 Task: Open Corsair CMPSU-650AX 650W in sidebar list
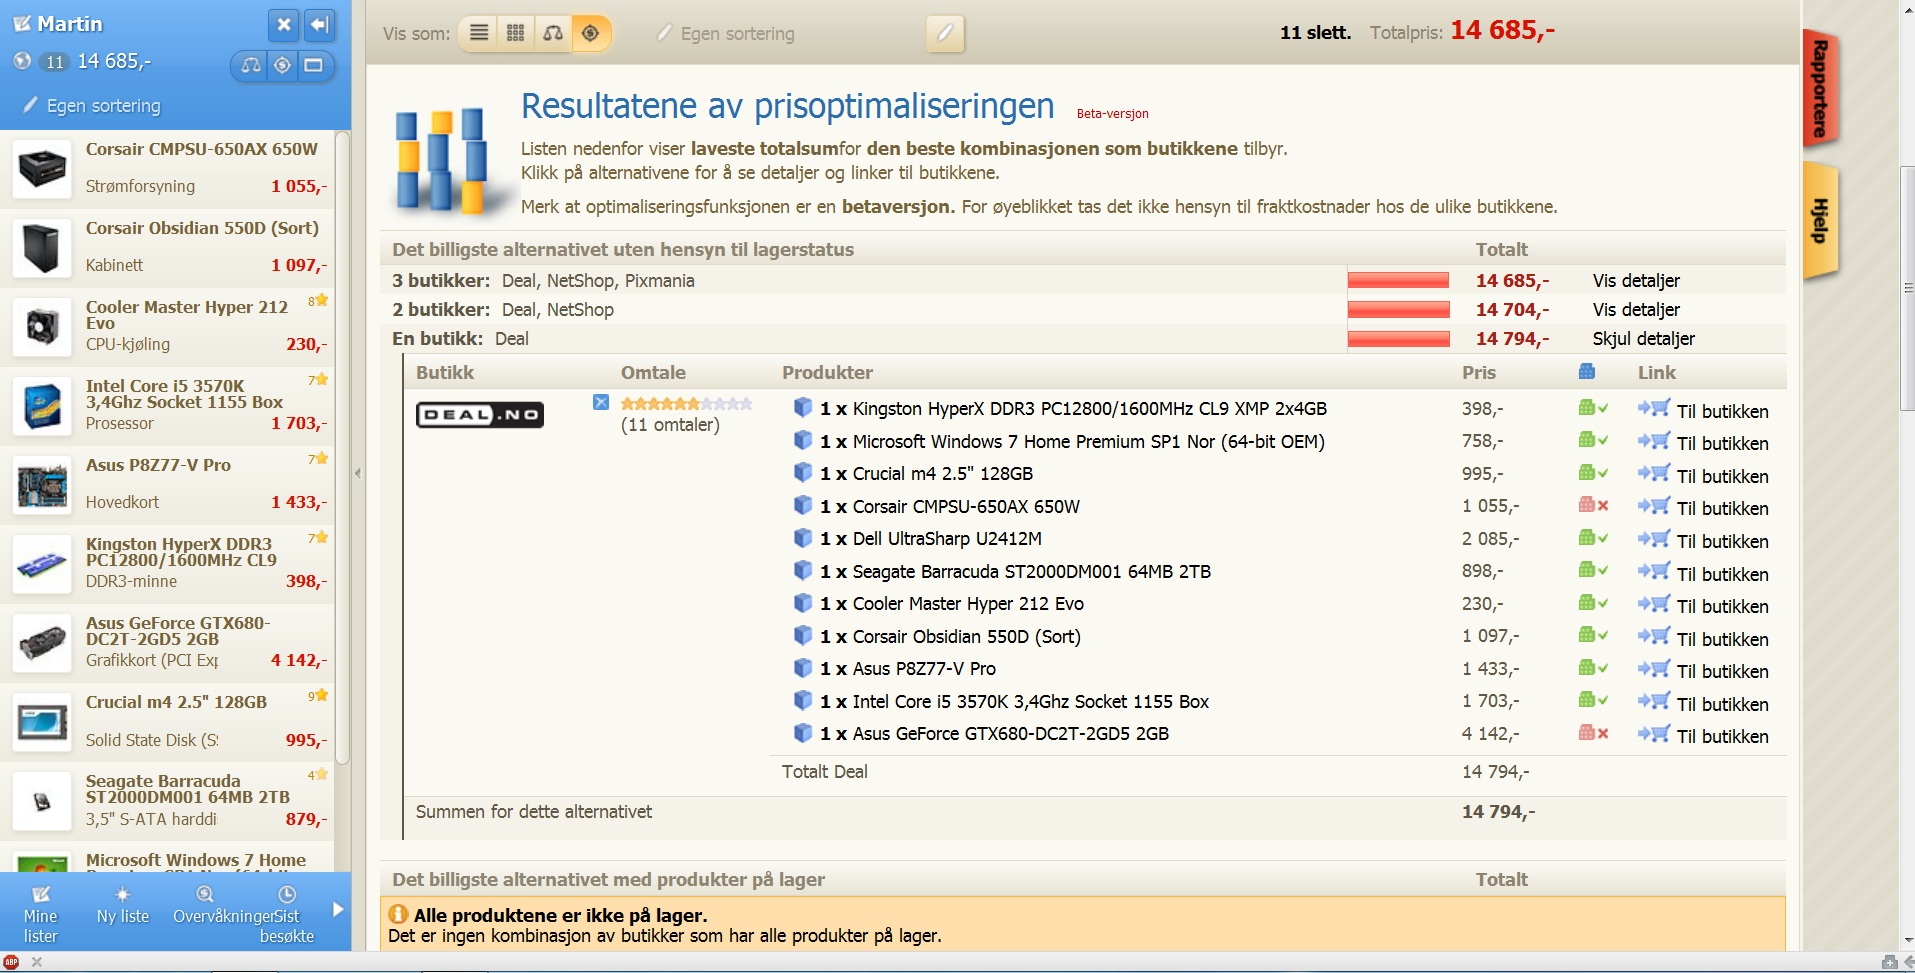click(202, 149)
